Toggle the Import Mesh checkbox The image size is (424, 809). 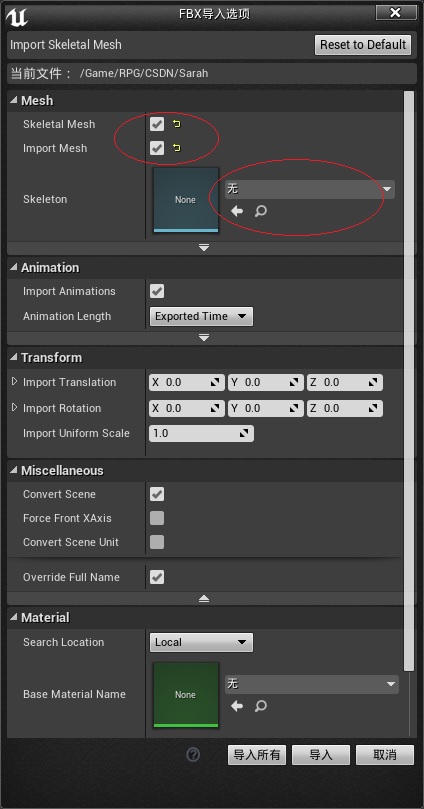pos(157,148)
